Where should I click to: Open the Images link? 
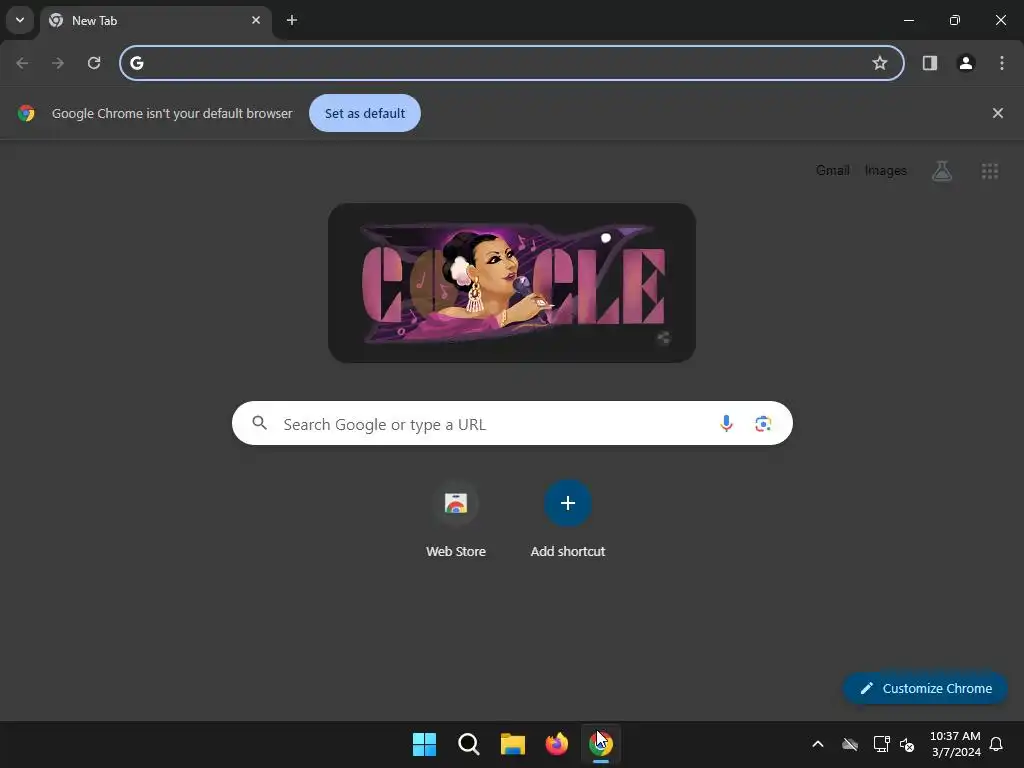tap(886, 170)
